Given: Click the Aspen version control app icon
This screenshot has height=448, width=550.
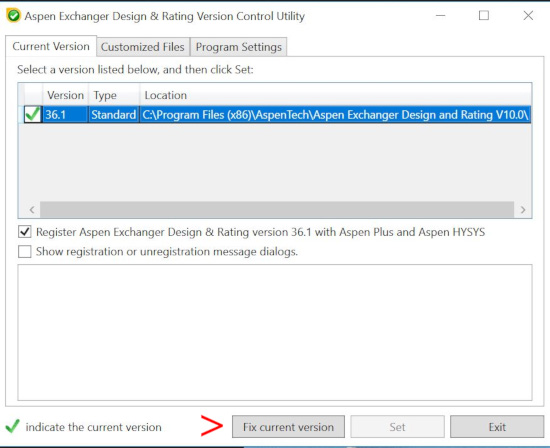Looking at the screenshot, I should click(14, 16).
